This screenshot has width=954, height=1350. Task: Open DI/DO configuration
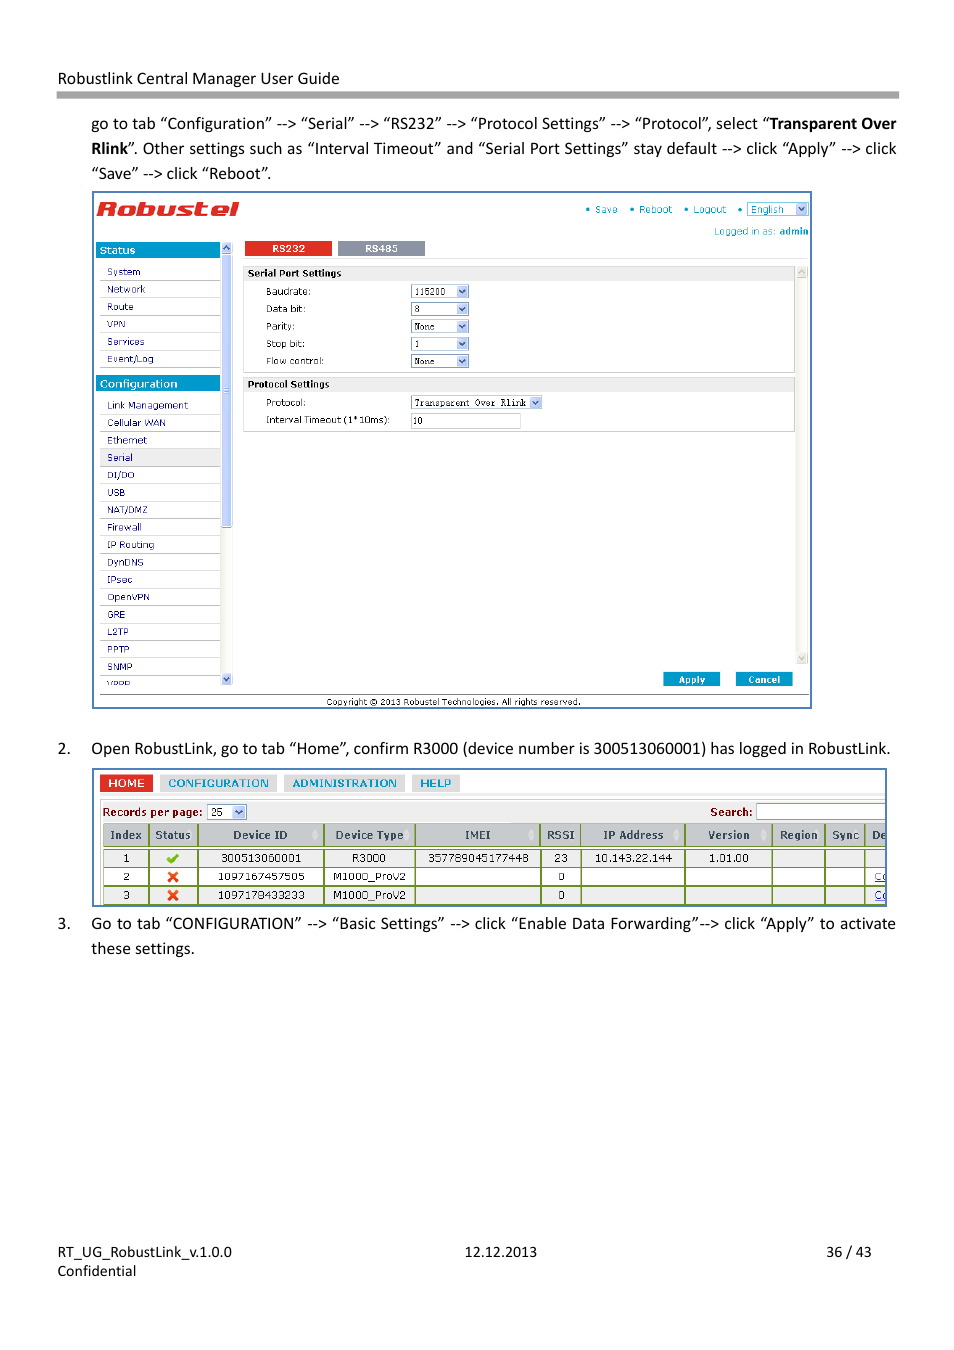coord(121,475)
